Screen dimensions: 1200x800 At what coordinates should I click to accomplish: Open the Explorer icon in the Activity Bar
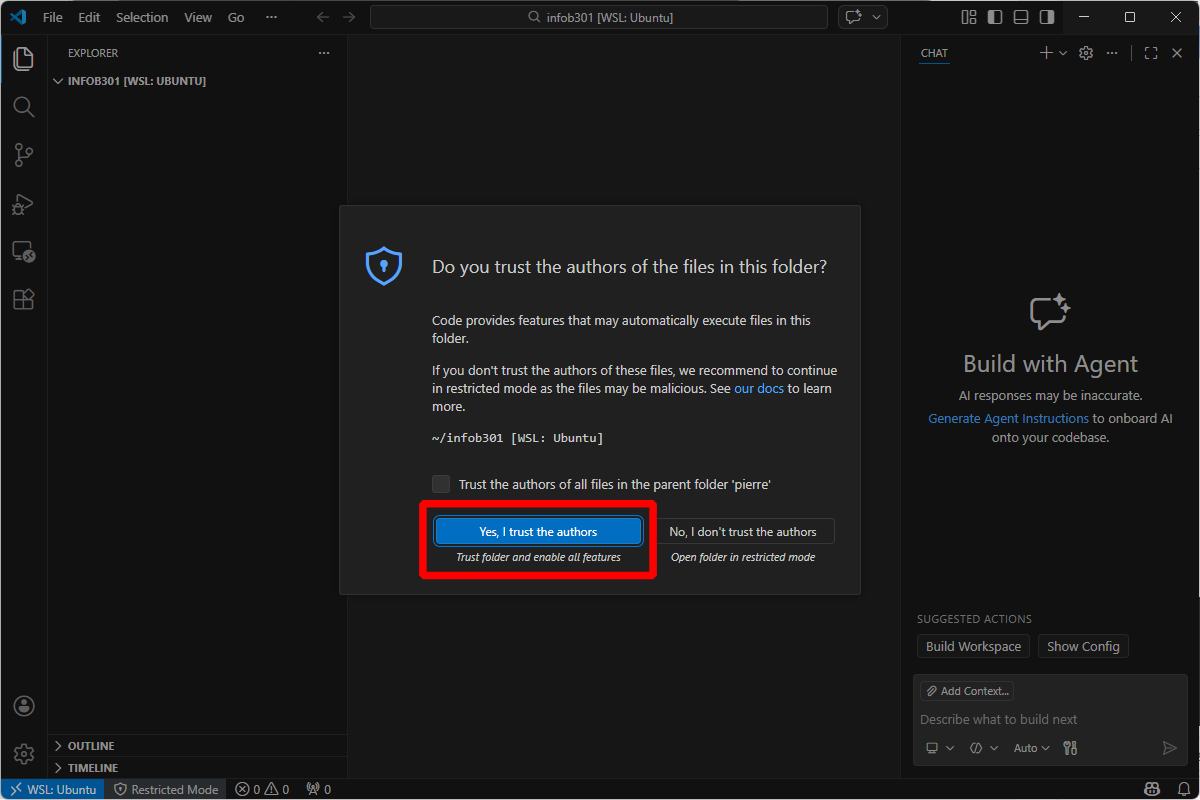(23, 58)
